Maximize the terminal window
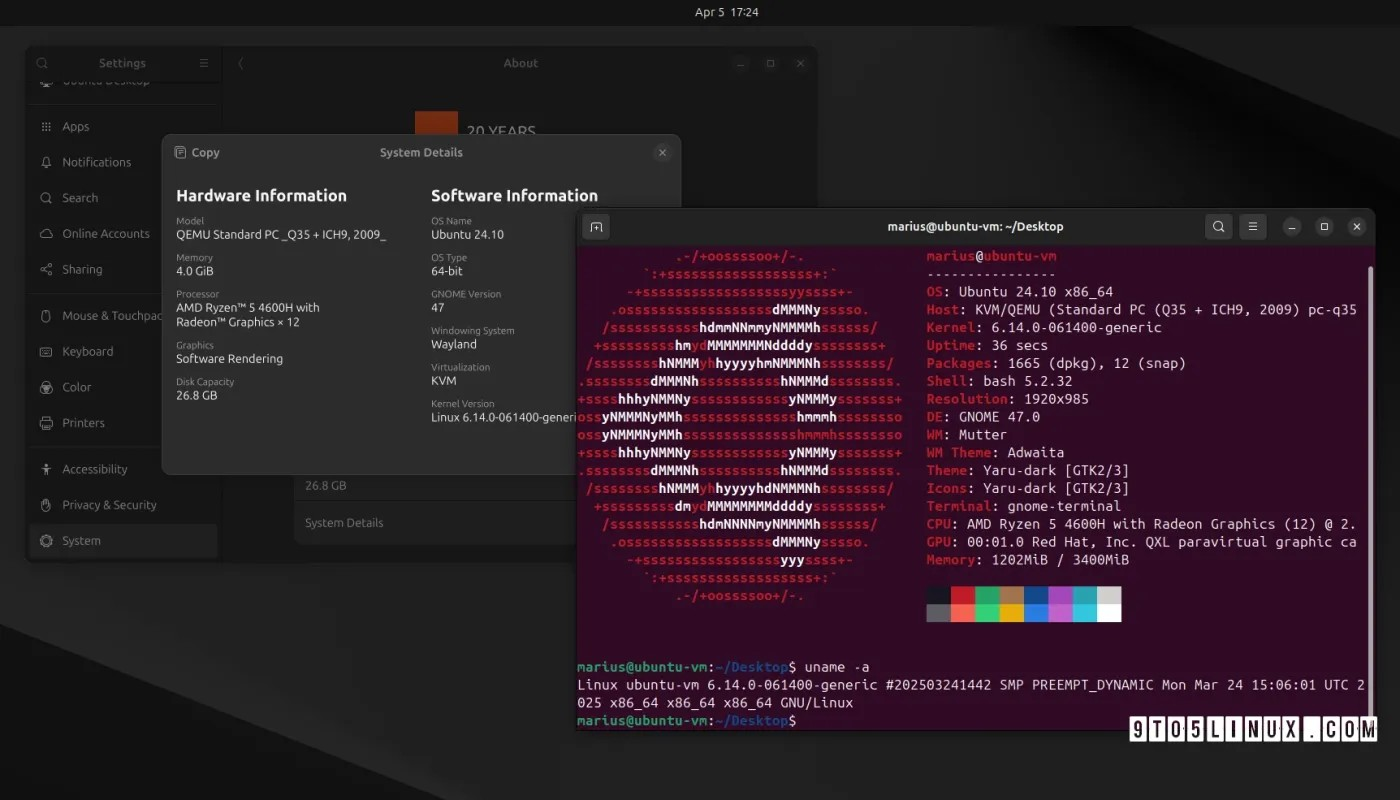Image resolution: width=1400 pixels, height=800 pixels. 1324,227
